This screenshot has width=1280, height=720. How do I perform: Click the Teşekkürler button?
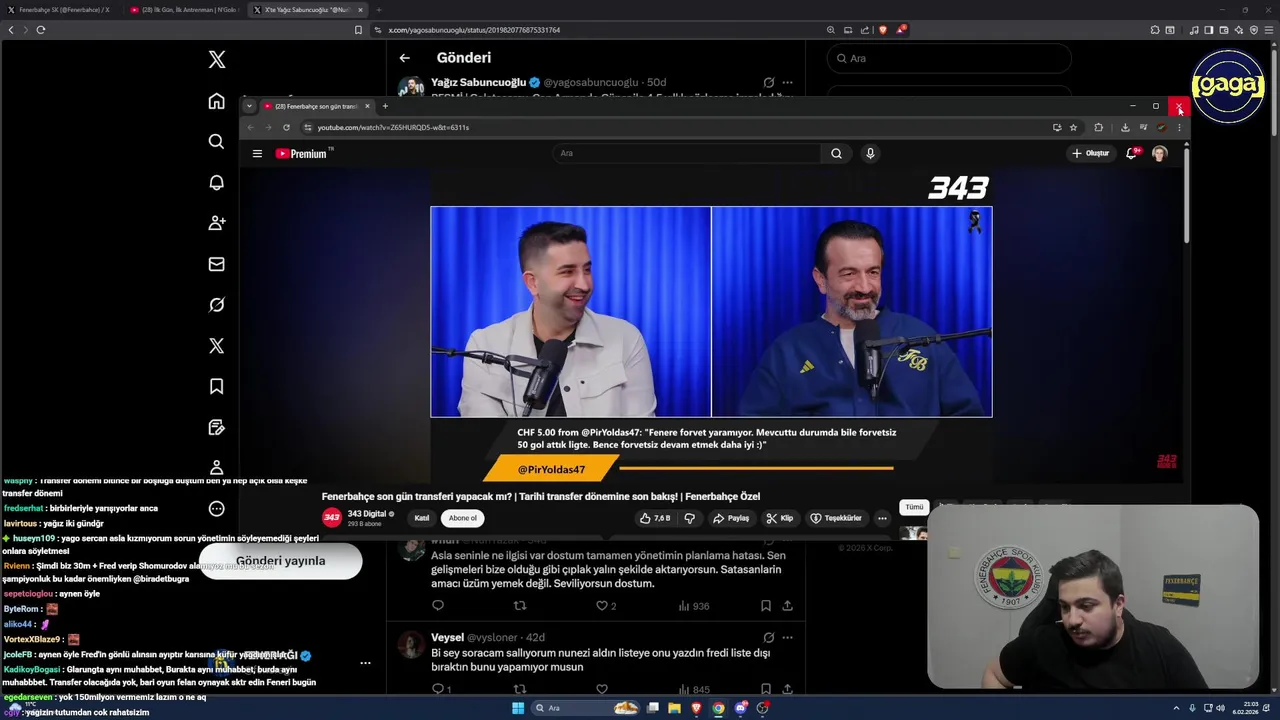tap(836, 518)
